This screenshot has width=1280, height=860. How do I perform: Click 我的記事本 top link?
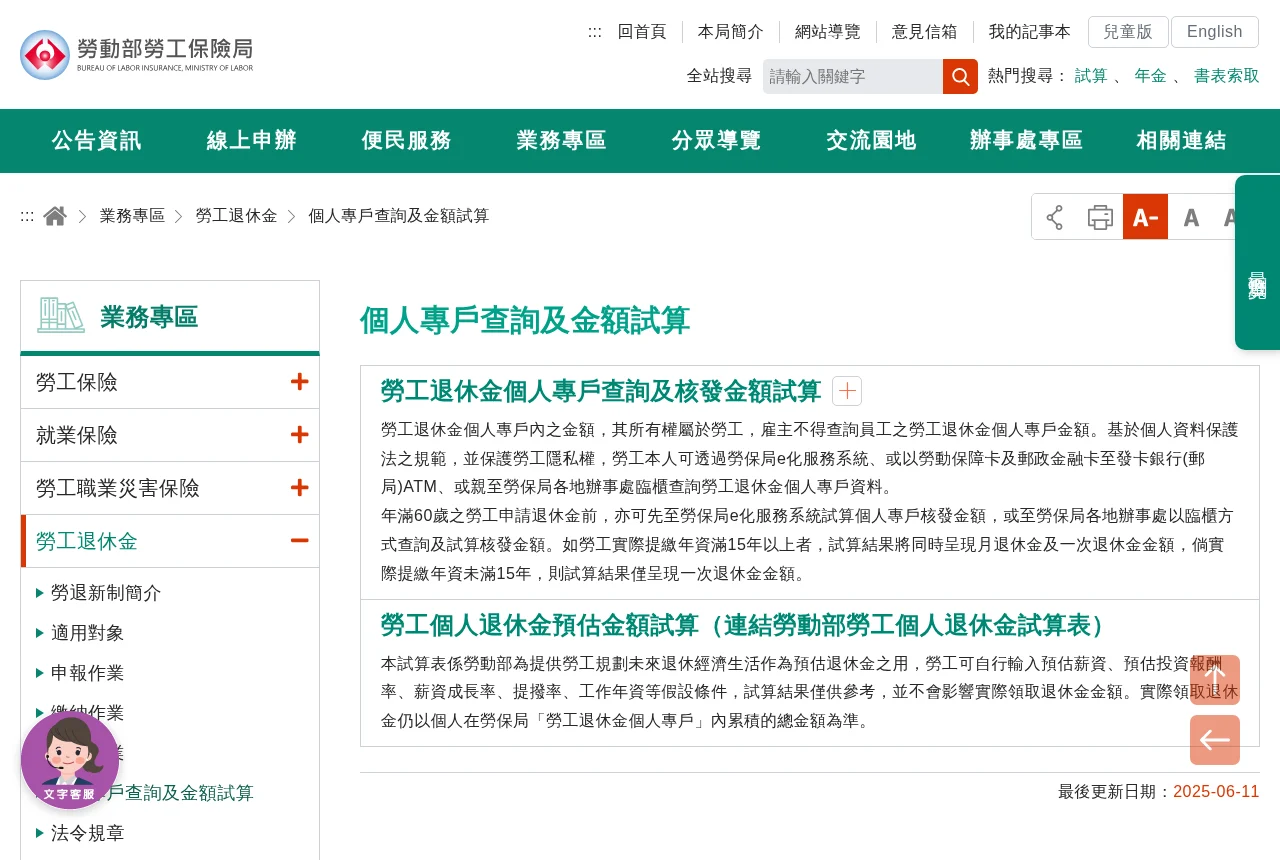pyautogui.click(x=1030, y=32)
